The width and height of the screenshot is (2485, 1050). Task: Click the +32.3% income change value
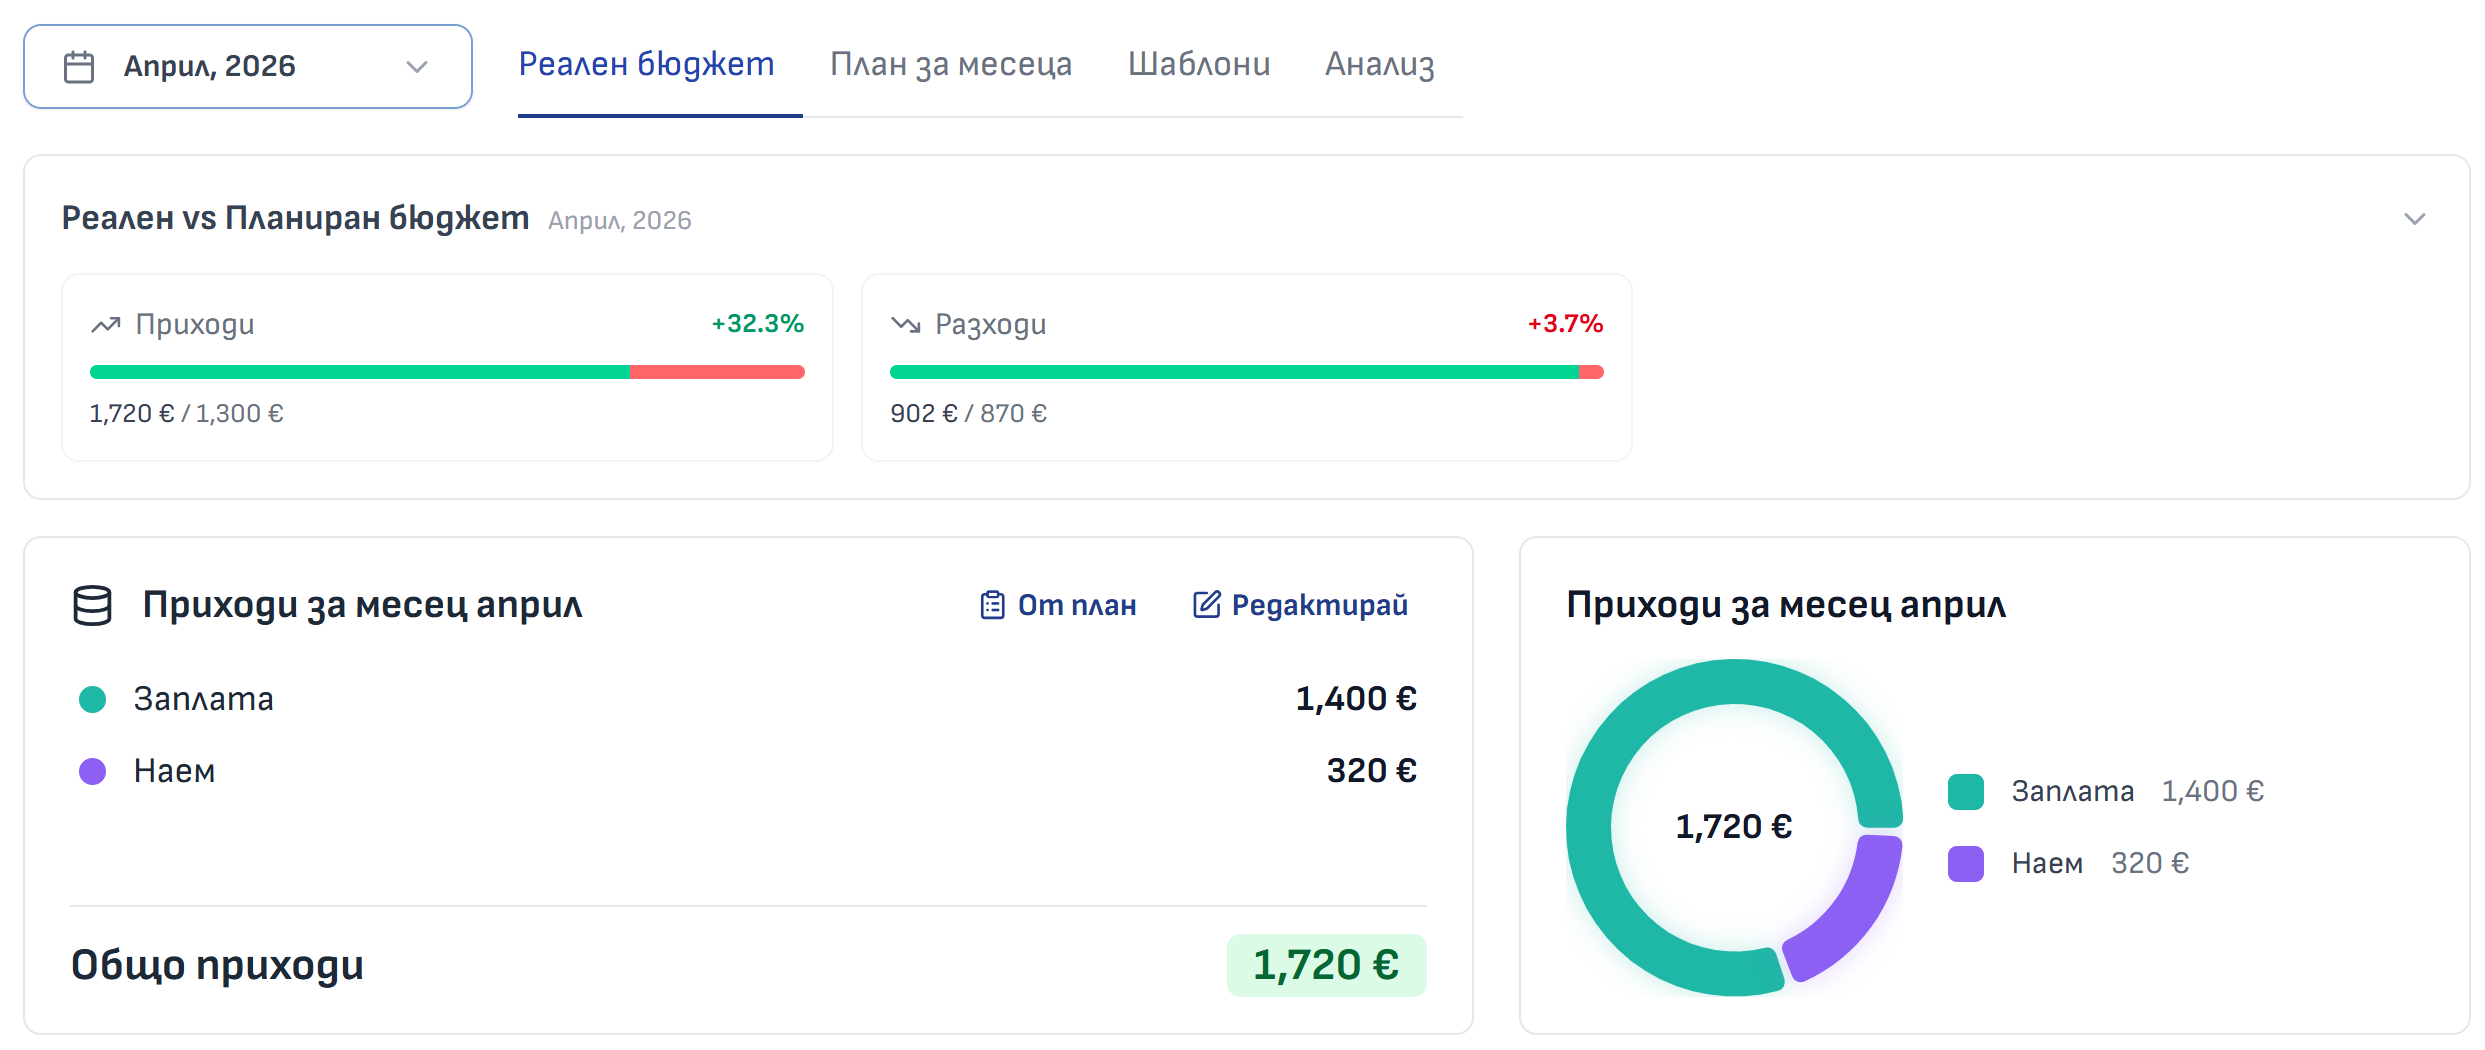pos(757,323)
